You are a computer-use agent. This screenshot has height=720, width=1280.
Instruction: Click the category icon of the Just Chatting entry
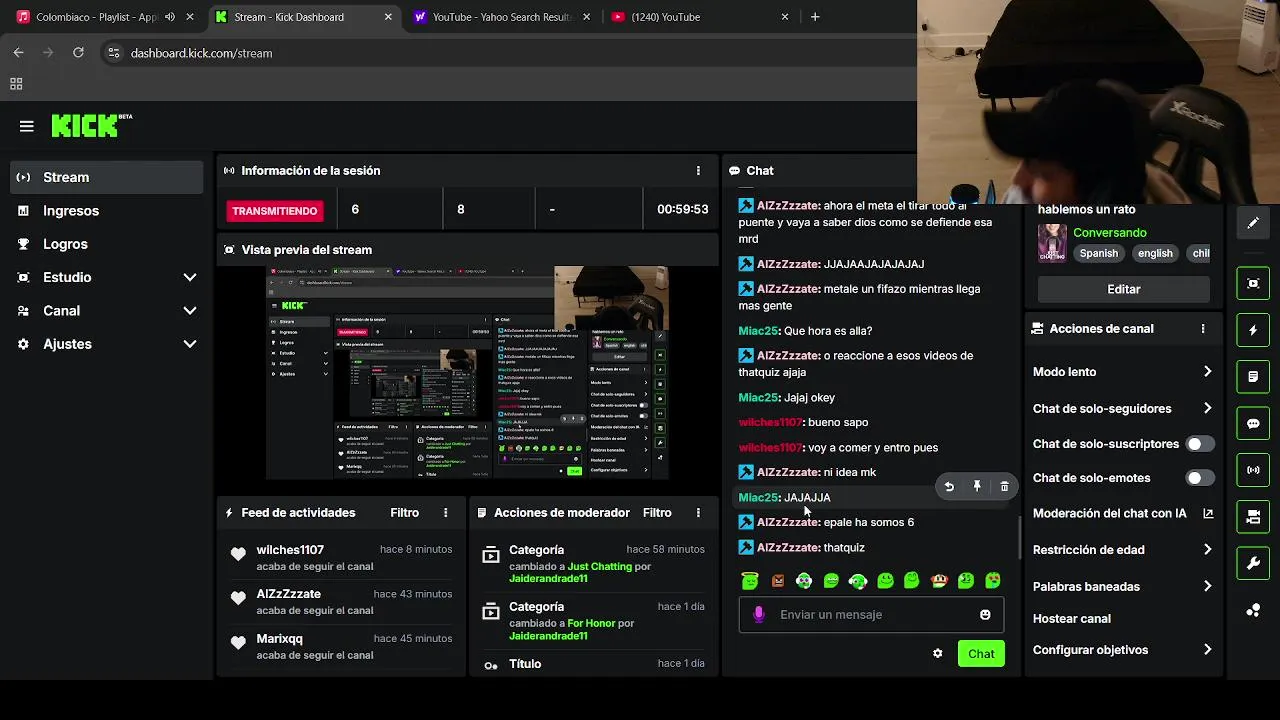pyautogui.click(x=491, y=554)
